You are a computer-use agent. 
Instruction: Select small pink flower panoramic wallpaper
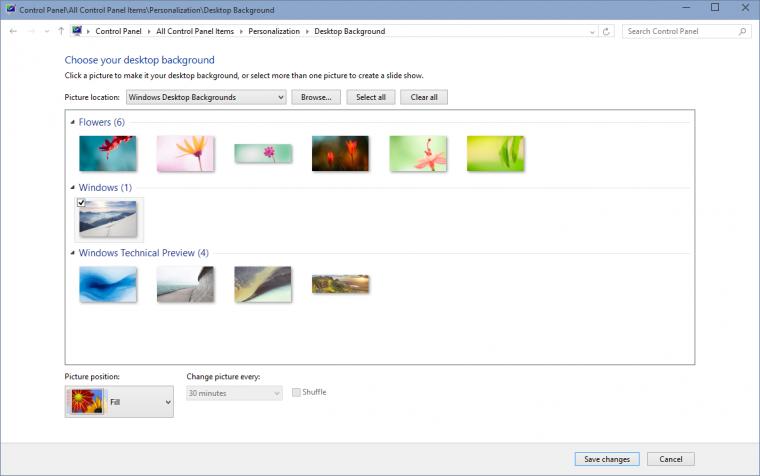point(263,154)
